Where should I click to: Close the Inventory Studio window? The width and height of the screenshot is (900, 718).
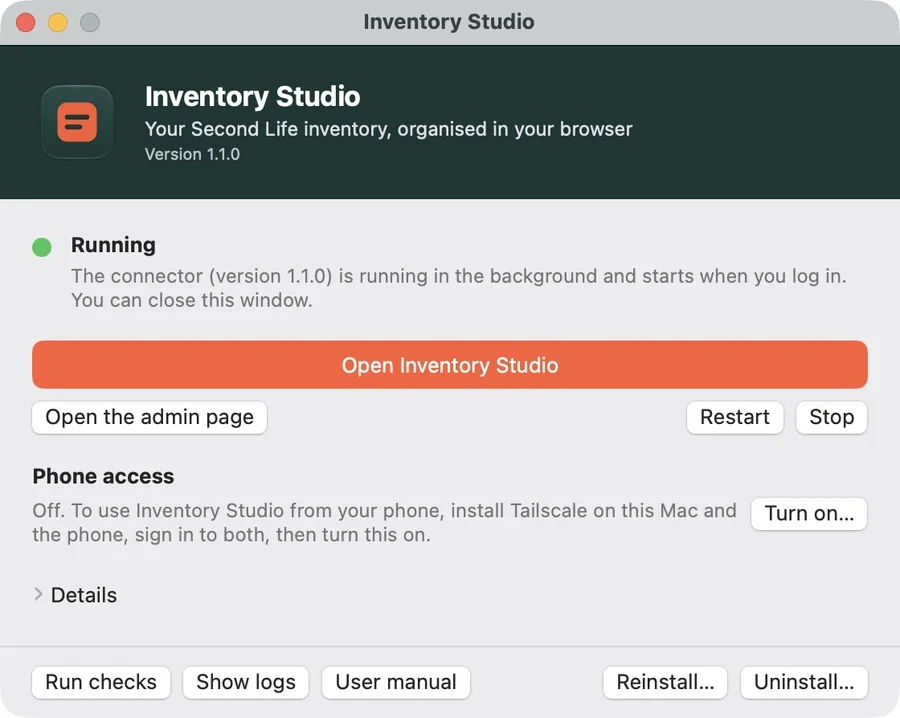(x=26, y=22)
